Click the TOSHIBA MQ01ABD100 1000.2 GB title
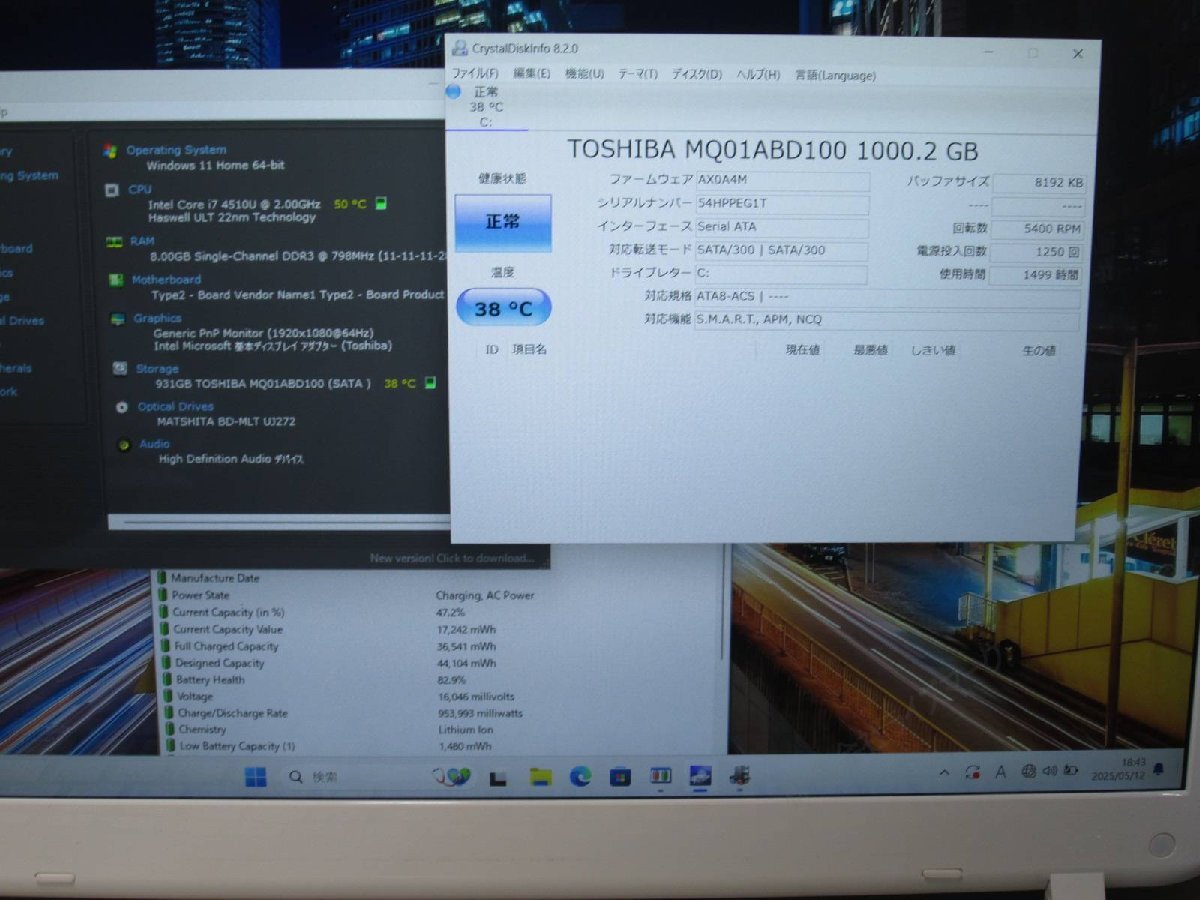 tap(773, 150)
